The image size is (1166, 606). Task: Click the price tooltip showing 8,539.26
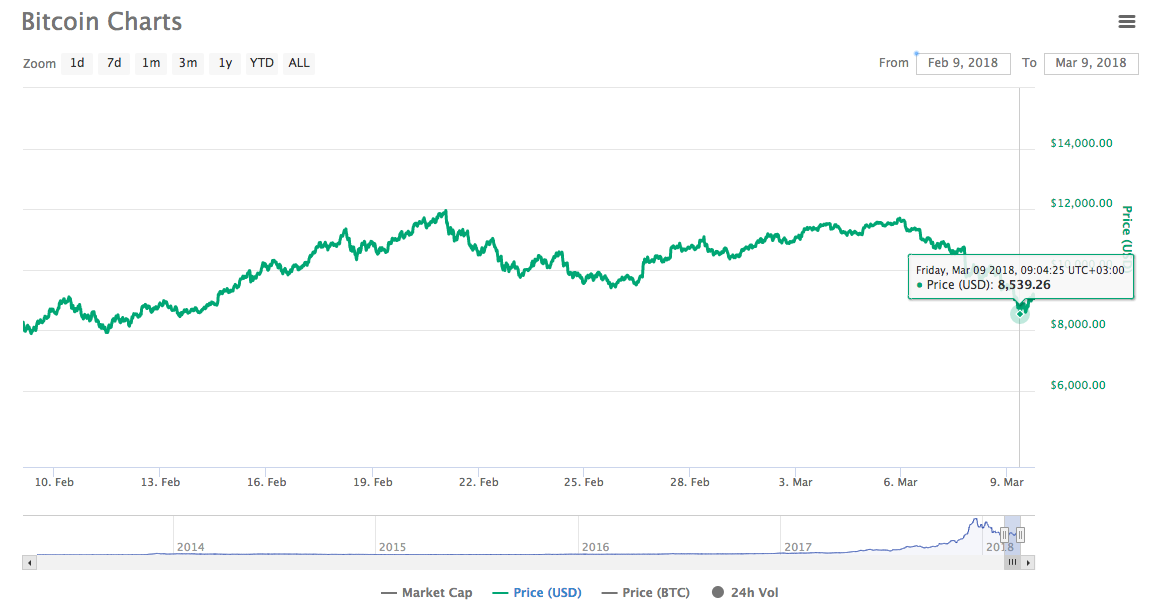coord(1020,277)
